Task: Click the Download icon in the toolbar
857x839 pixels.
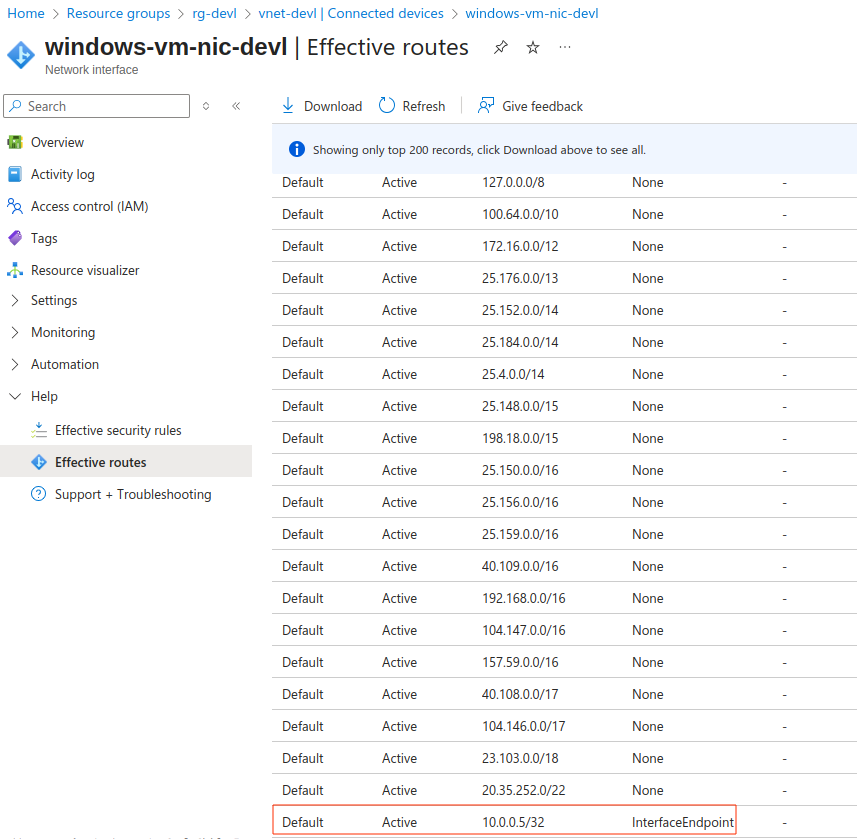Action: point(288,106)
